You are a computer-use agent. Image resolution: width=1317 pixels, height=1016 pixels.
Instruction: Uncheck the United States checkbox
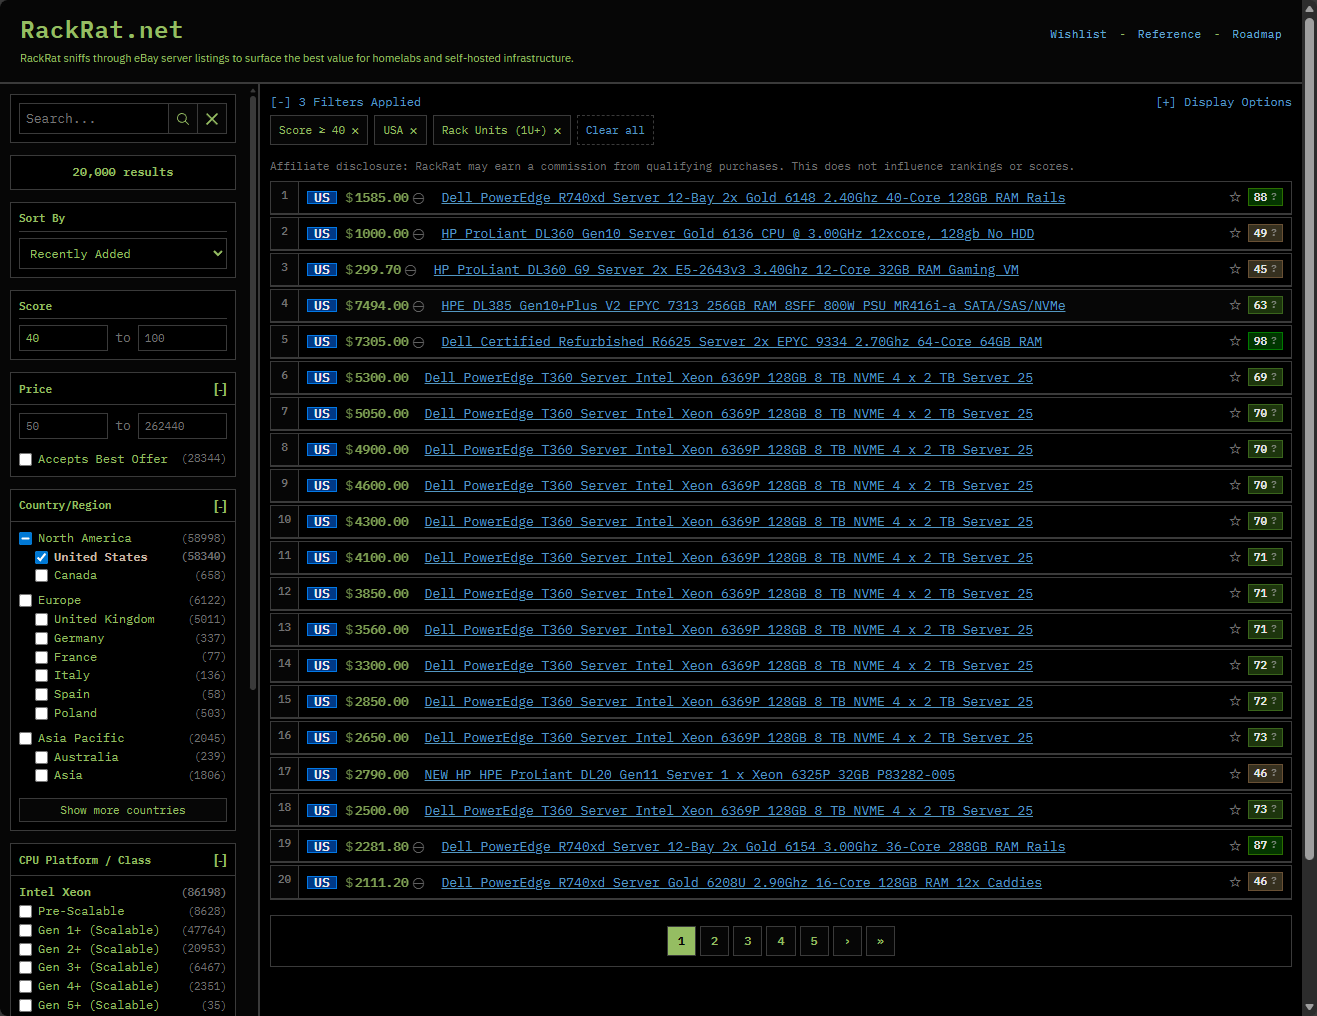point(42,557)
